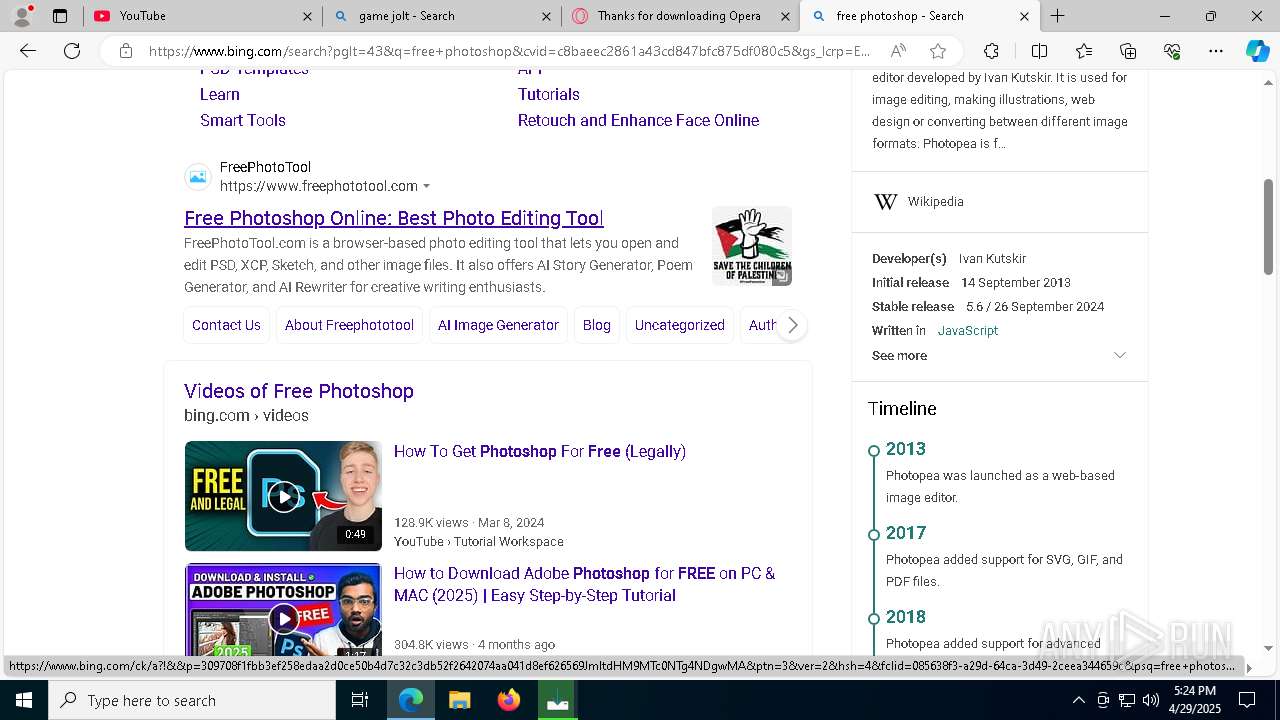Open the Extensions puzzle icon

coord(991,51)
